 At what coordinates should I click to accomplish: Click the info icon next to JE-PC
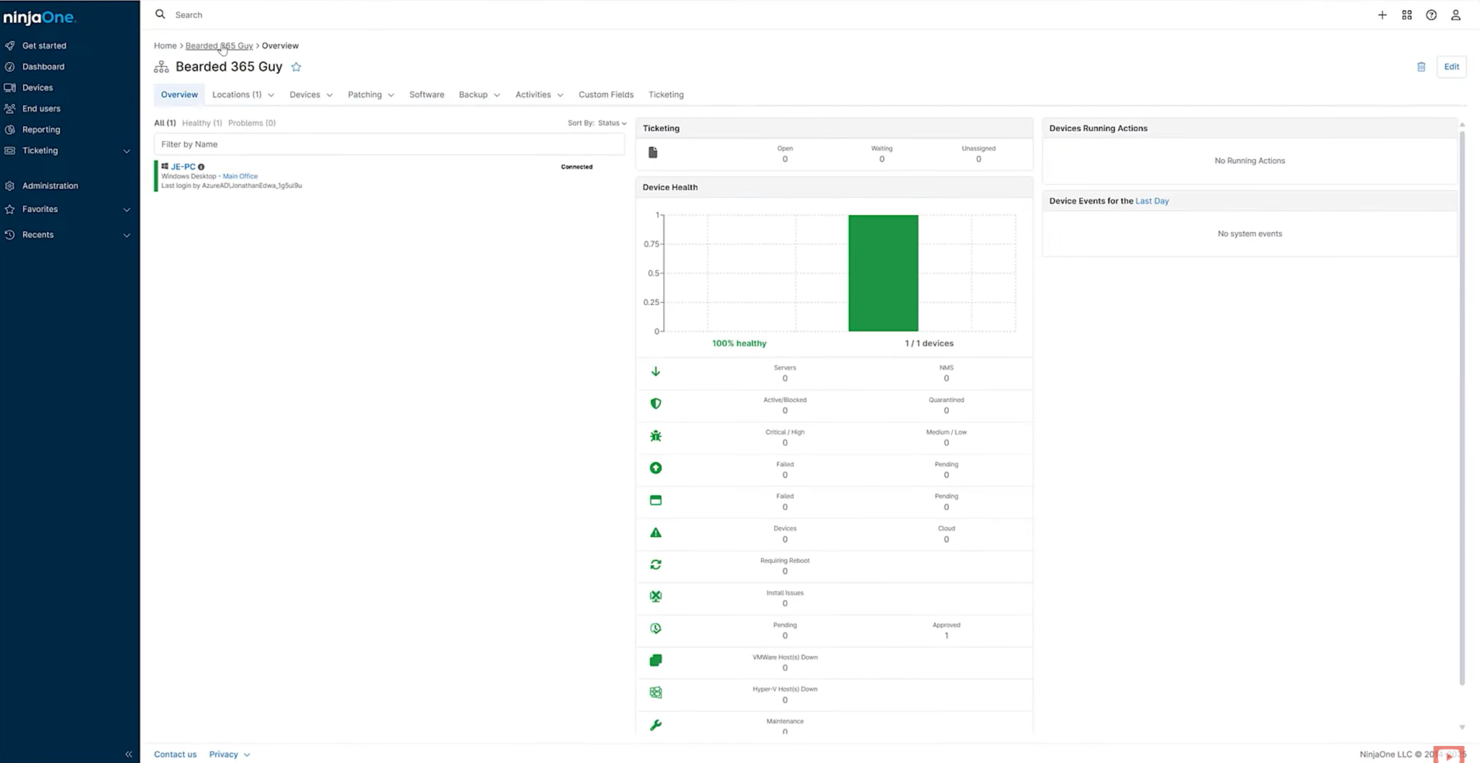tap(201, 167)
